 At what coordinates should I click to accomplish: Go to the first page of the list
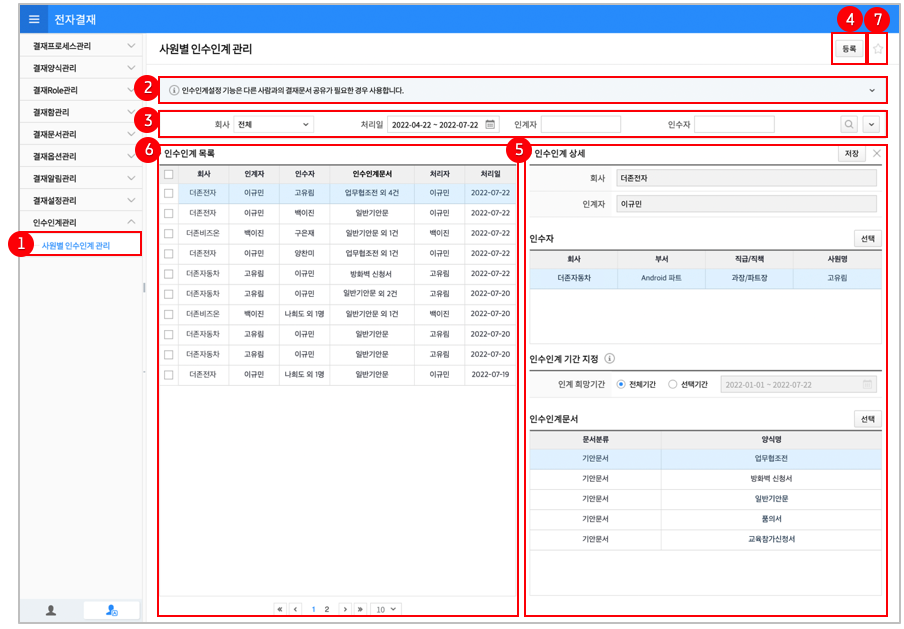(280, 609)
